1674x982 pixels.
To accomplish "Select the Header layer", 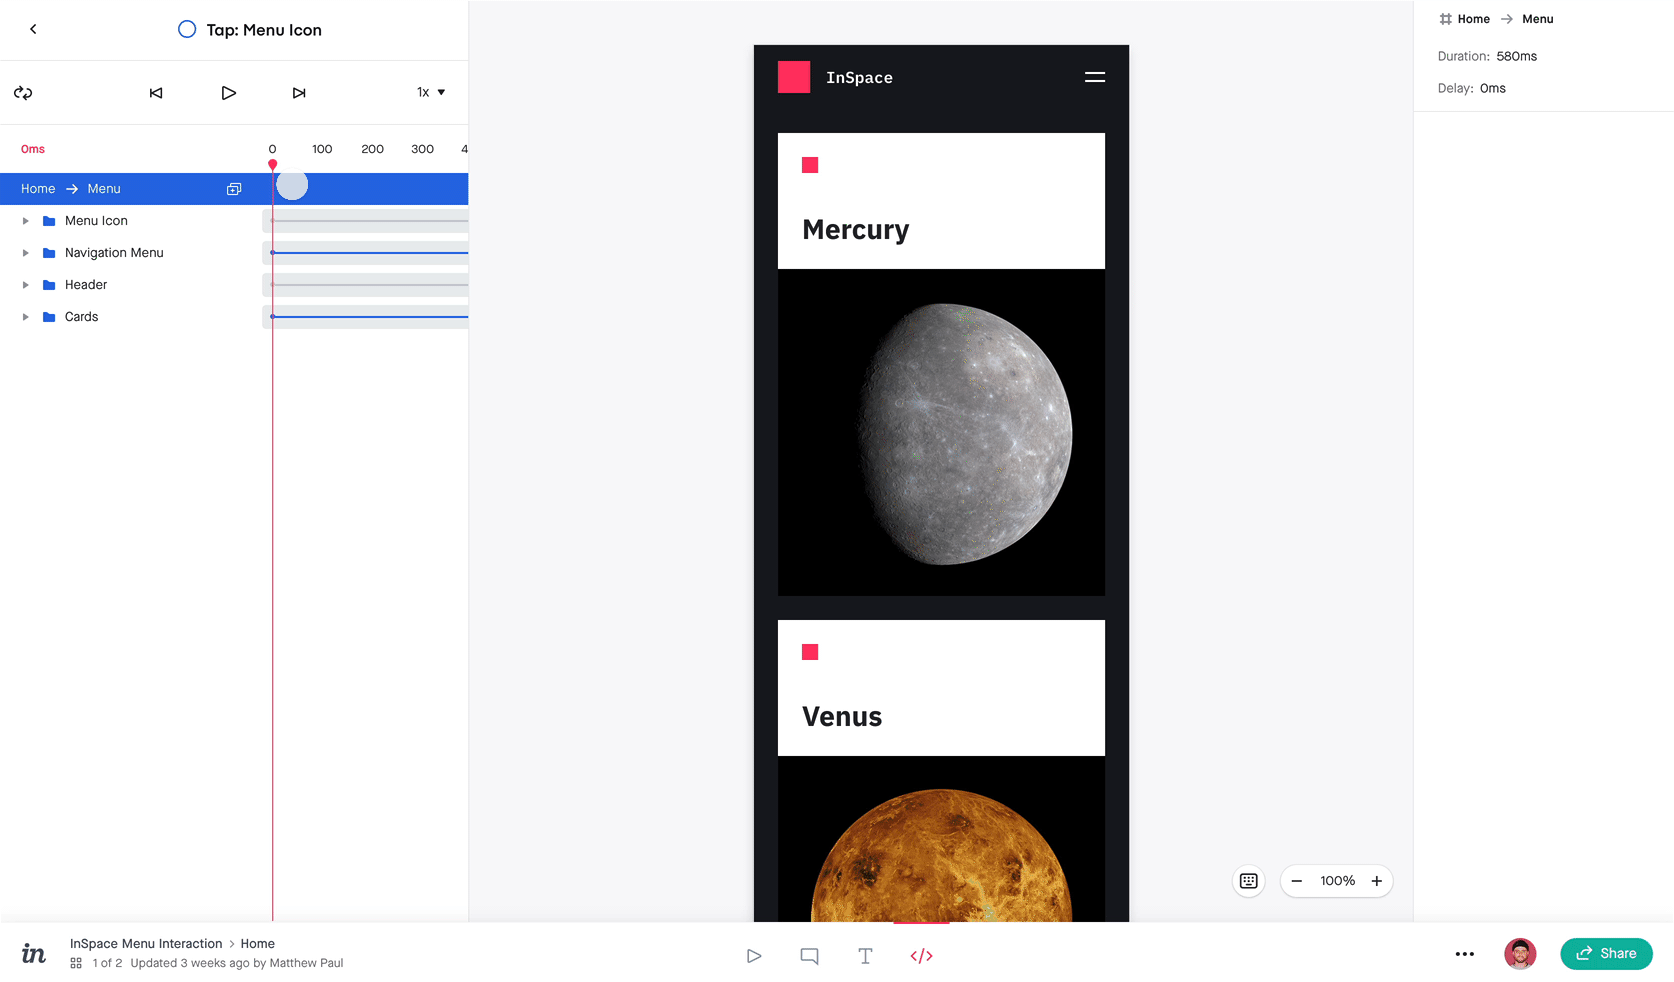I will 86,285.
